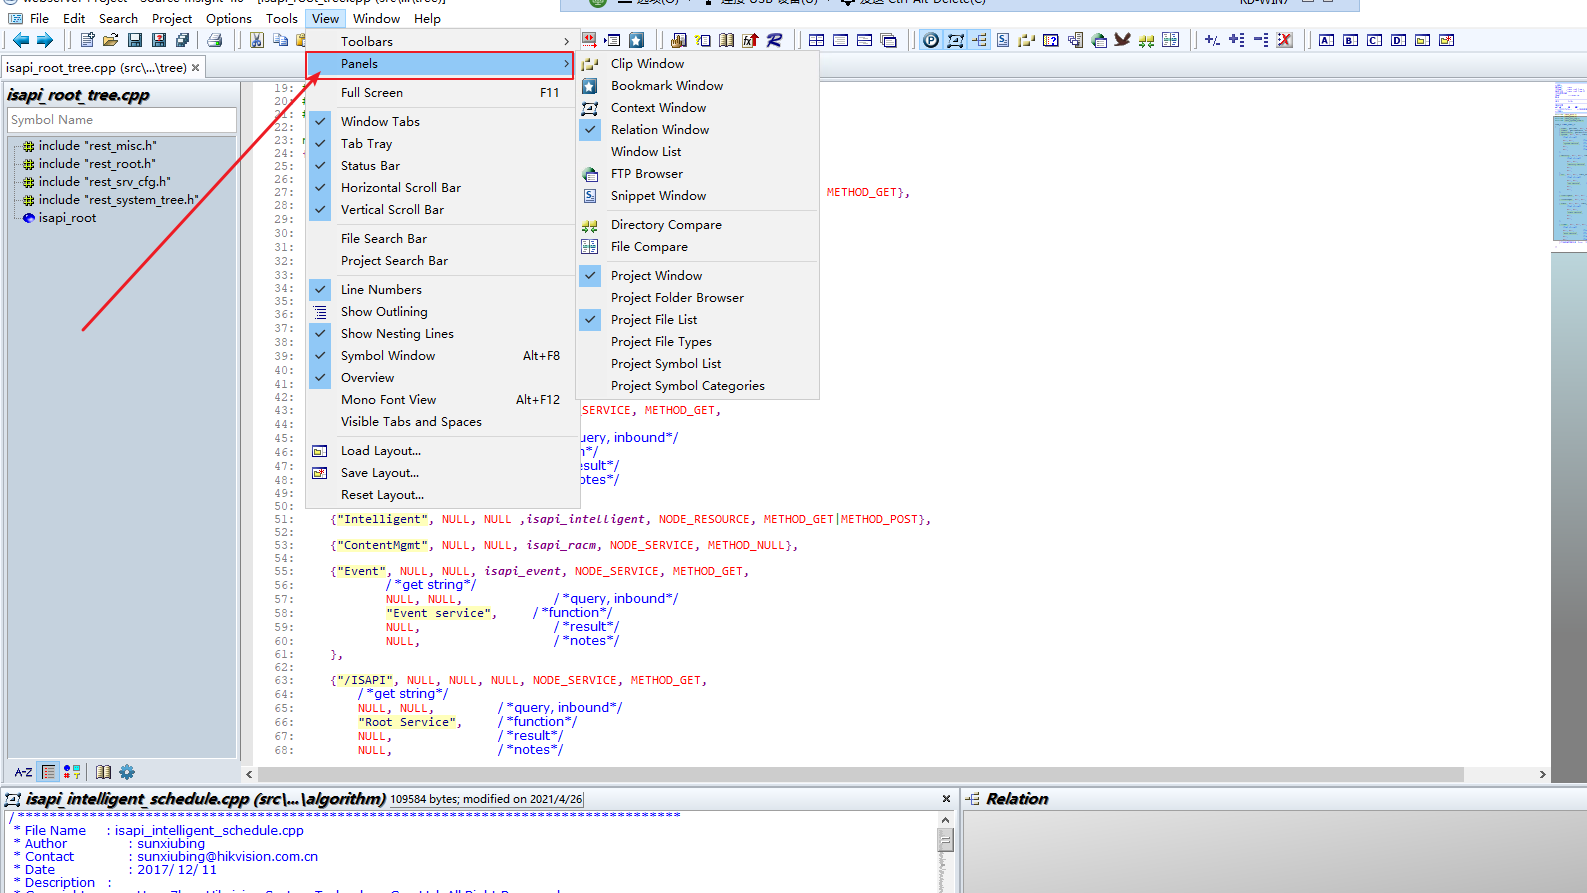
Task: Sort symbols using A-Z button
Action: [x=23, y=772]
